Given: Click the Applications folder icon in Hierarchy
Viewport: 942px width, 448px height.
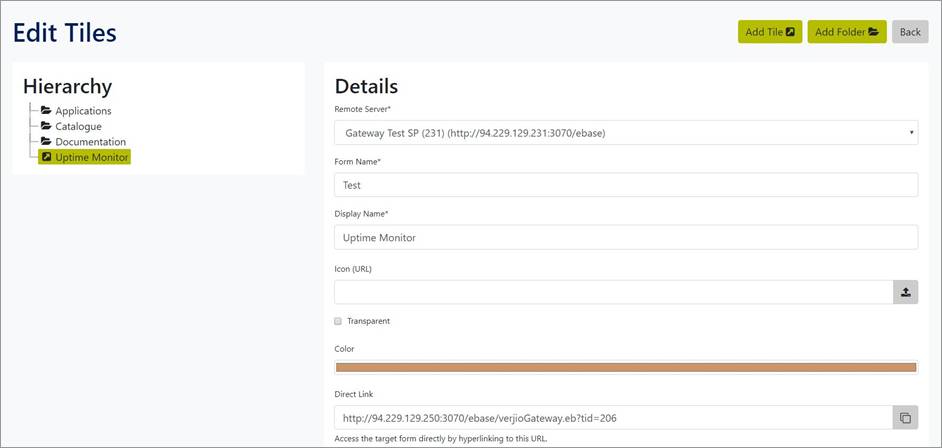Looking at the screenshot, I should 46,111.
